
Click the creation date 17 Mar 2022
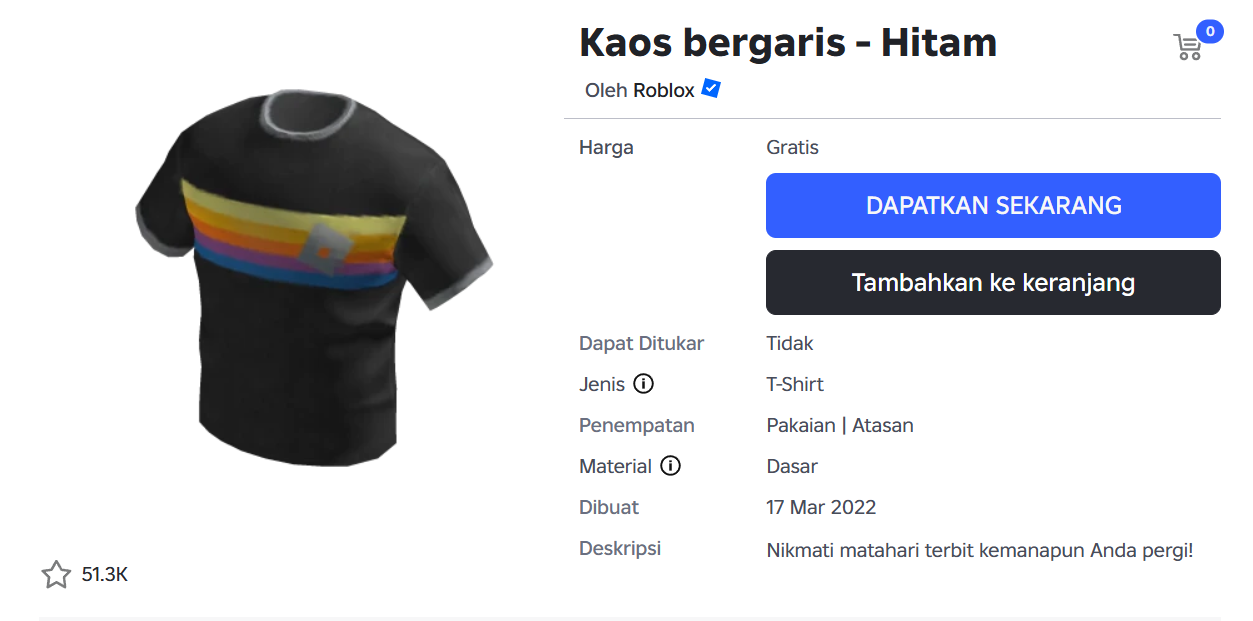point(821,506)
